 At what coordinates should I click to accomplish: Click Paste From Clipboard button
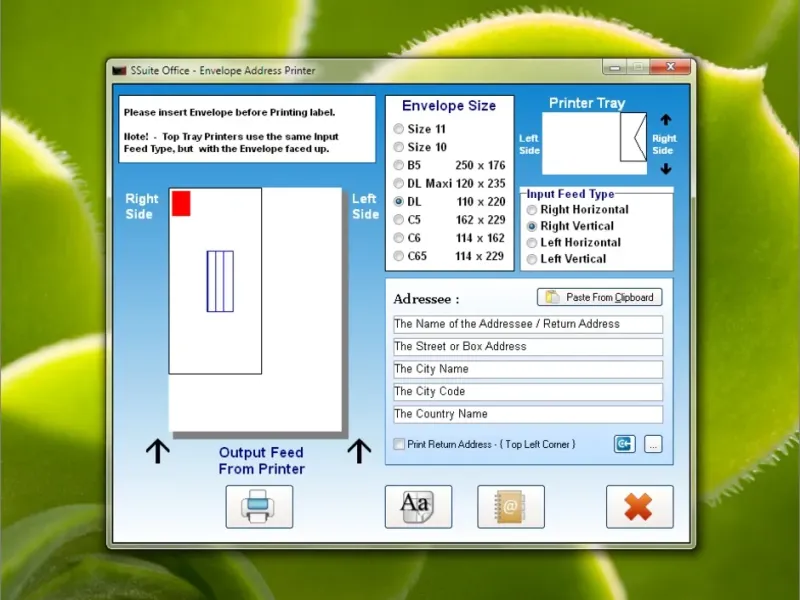[x=599, y=297]
